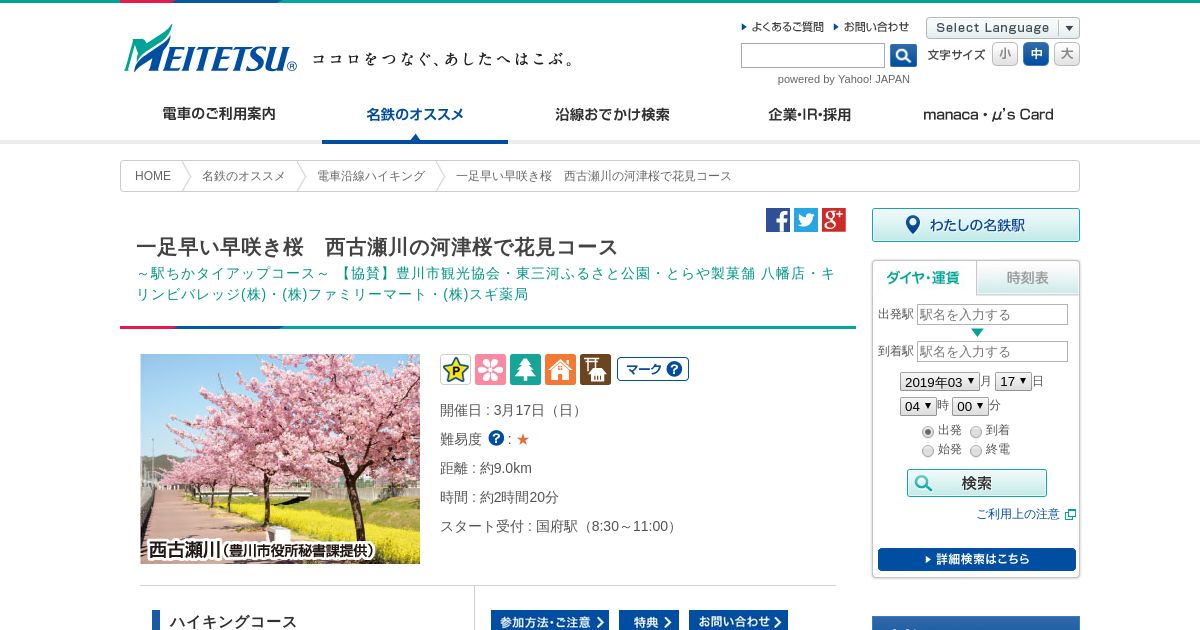Select the 到着 radio button

pyautogui.click(x=976, y=432)
